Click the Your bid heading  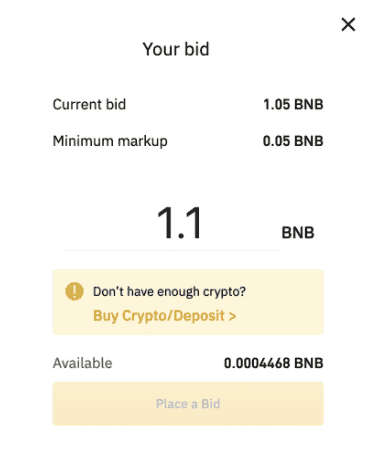tap(176, 49)
